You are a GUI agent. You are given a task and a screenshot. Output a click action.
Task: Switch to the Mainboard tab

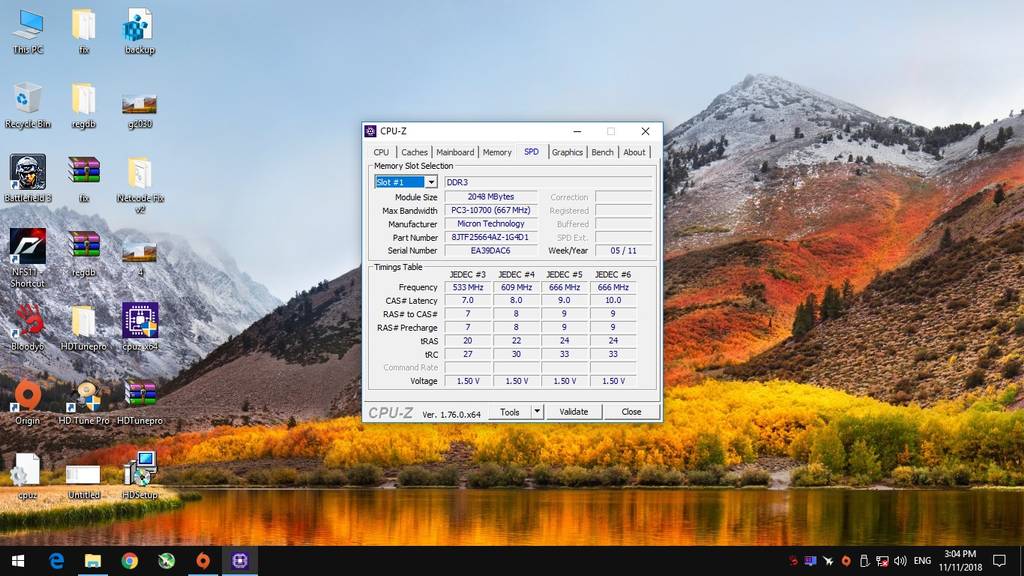tap(455, 152)
